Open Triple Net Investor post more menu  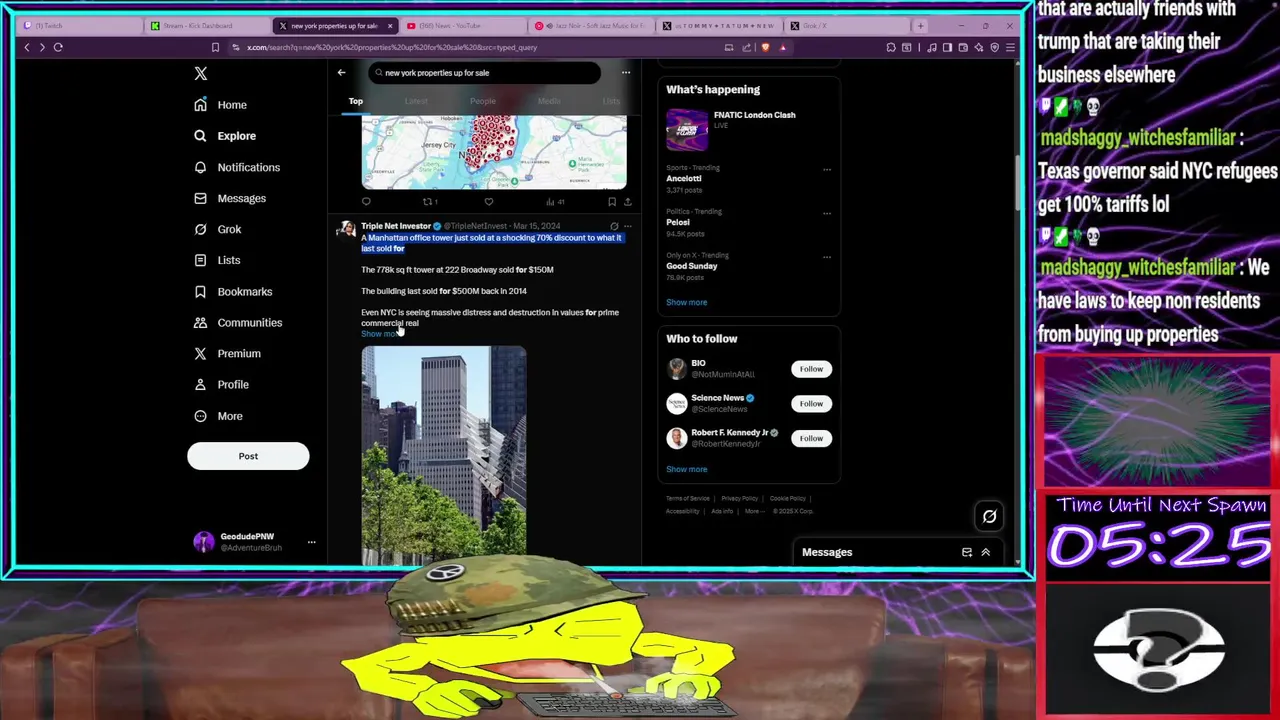point(628,226)
